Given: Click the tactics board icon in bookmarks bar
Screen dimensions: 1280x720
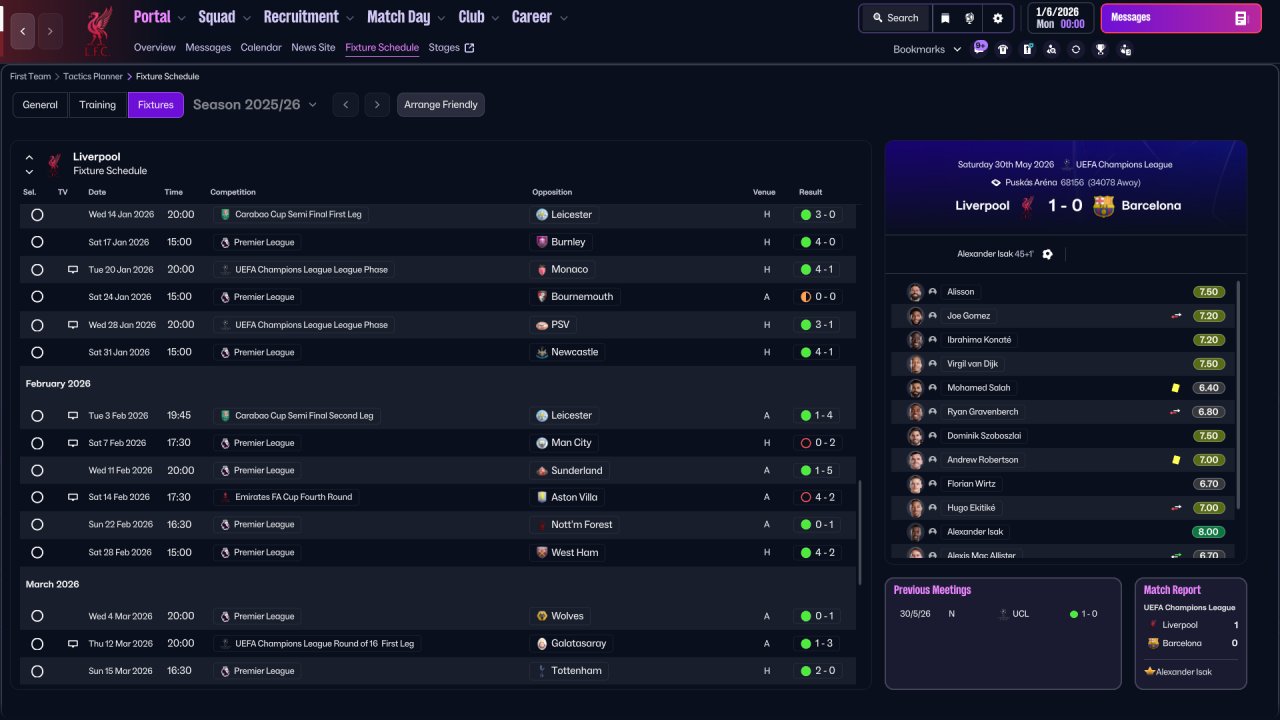Looking at the screenshot, I should [1027, 49].
